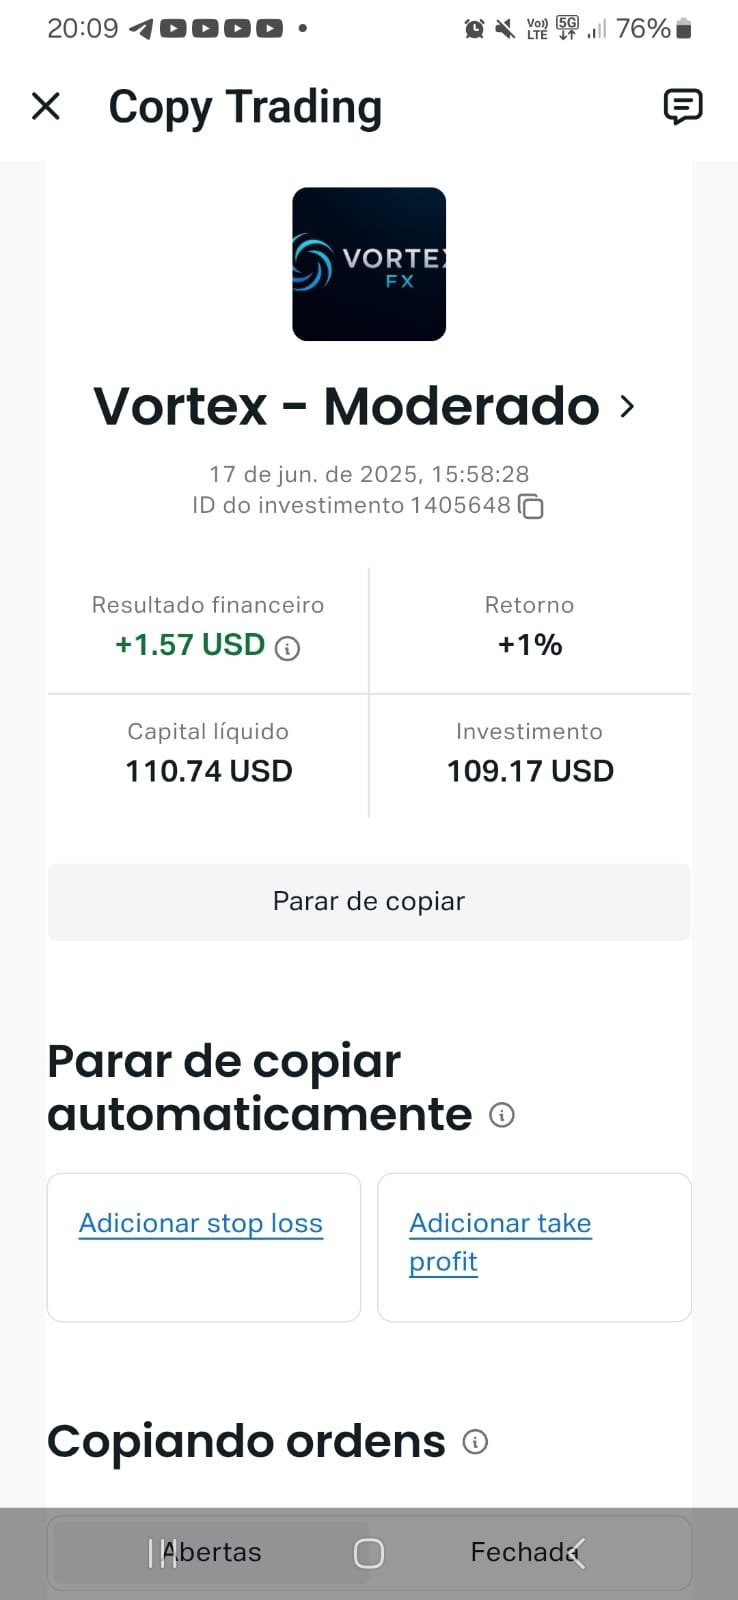Show info for Resultado financeiro
The width and height of the screenshot is (738, 1600).
(287, 648)
